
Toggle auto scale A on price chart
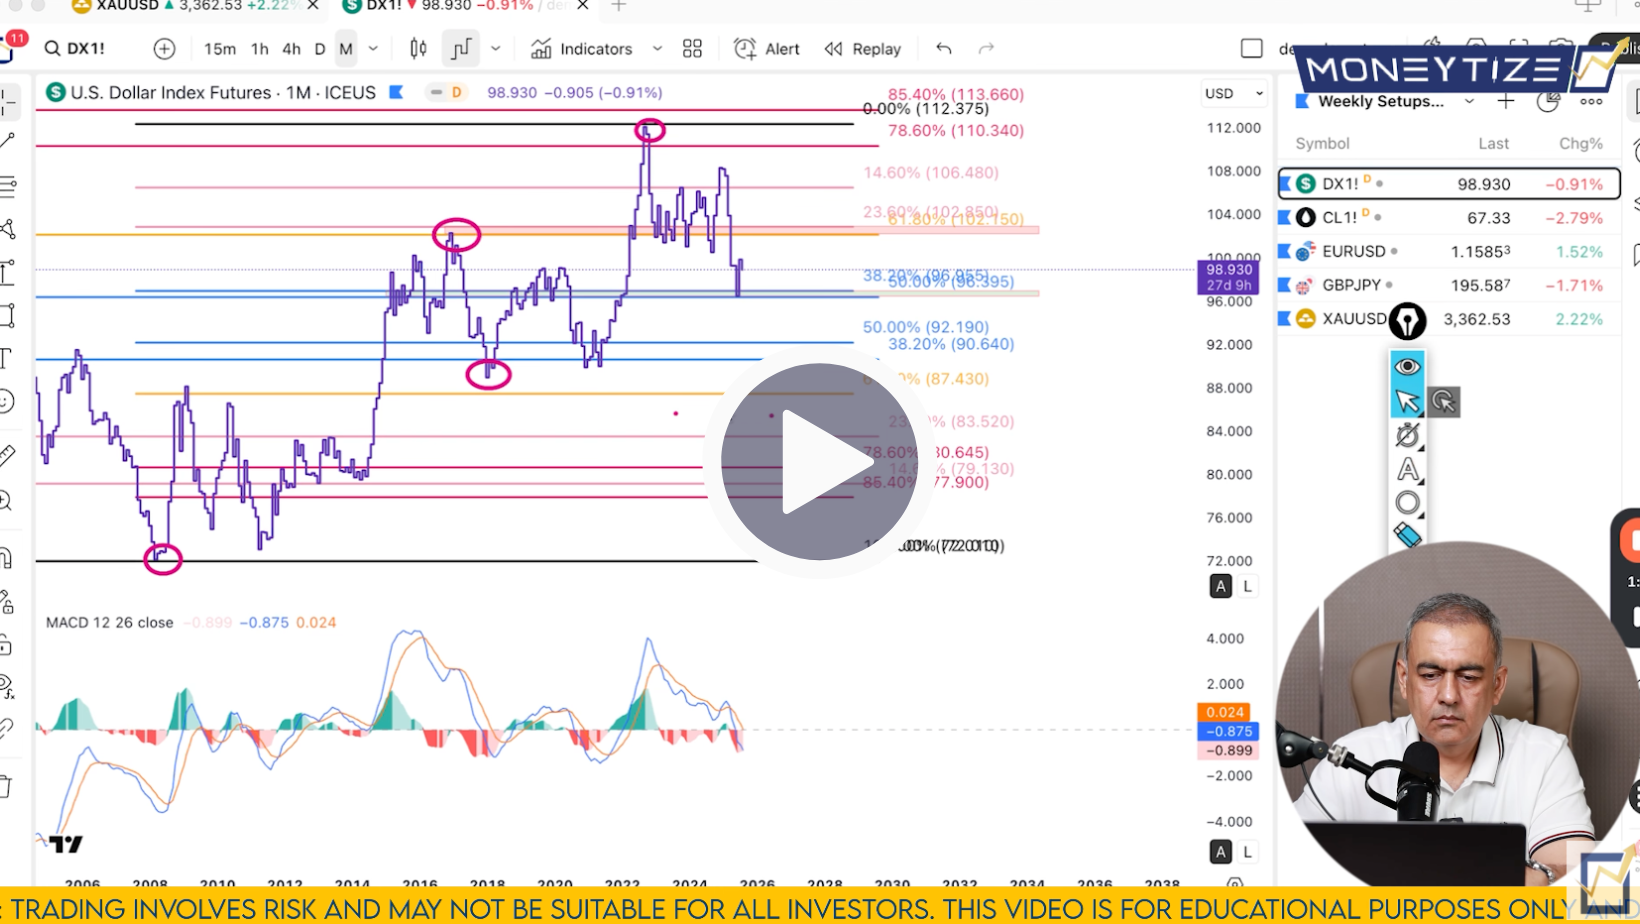tap(1220, 586)
